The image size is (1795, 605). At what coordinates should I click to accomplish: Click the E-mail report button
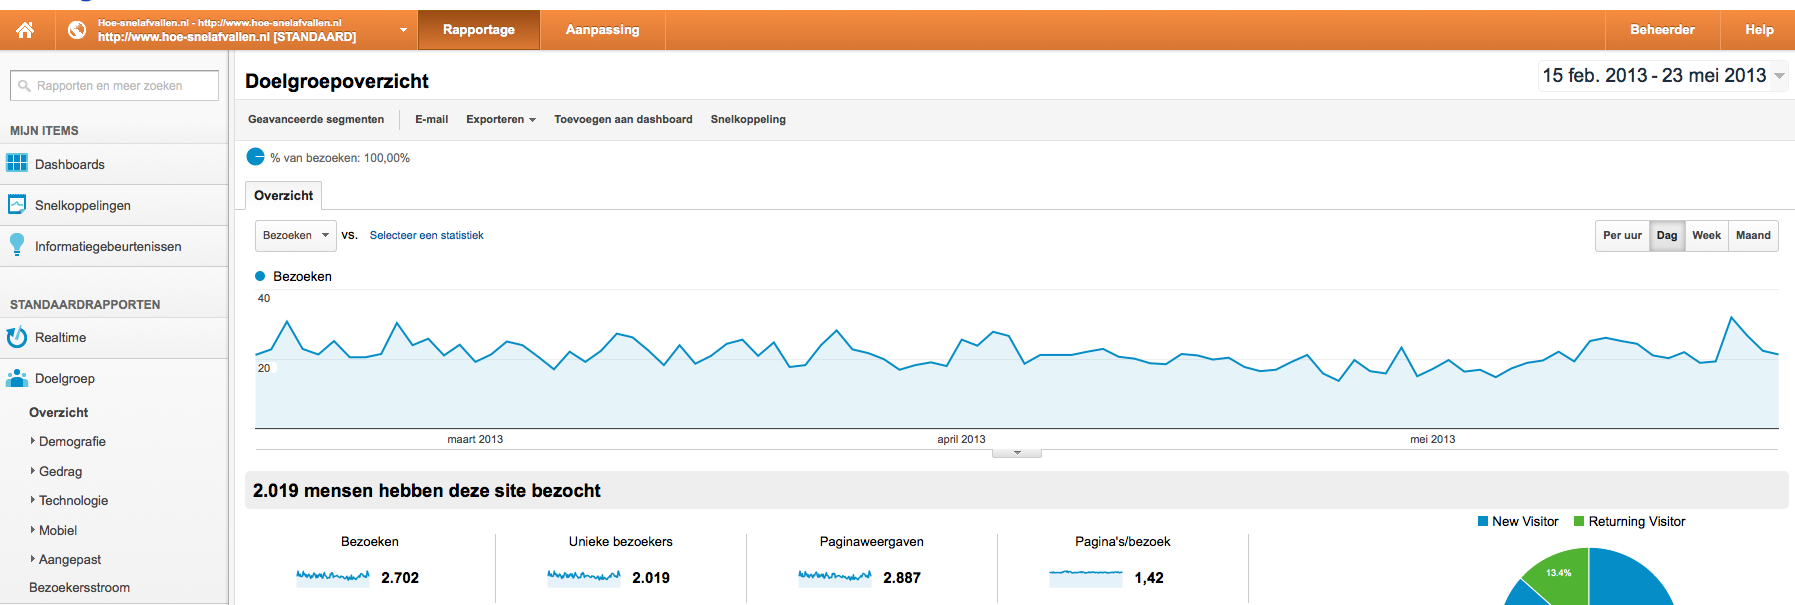pyautogui.click(x=431, y=119)
